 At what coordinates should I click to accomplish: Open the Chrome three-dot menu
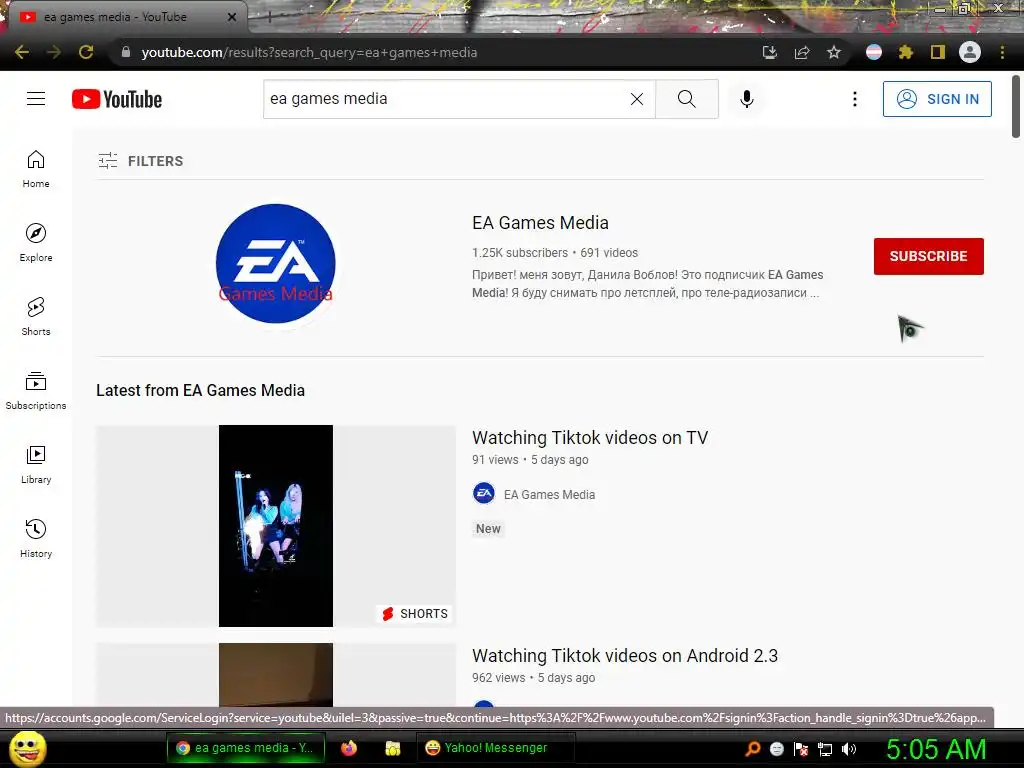click(1002, 52)
